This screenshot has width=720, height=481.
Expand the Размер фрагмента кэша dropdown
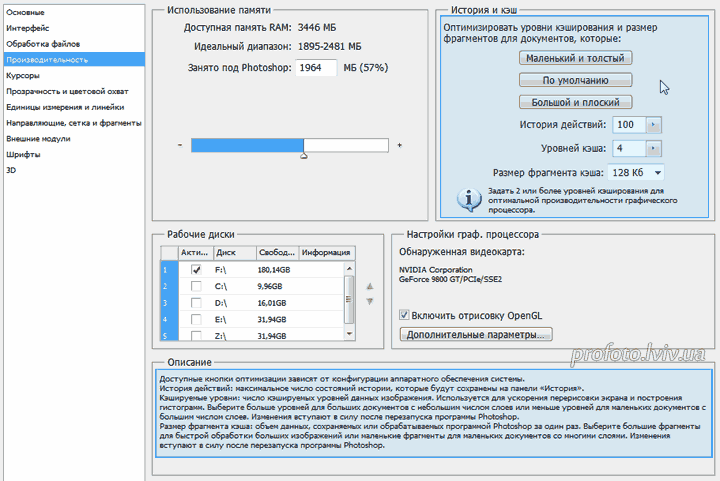[x=636, y=173]
